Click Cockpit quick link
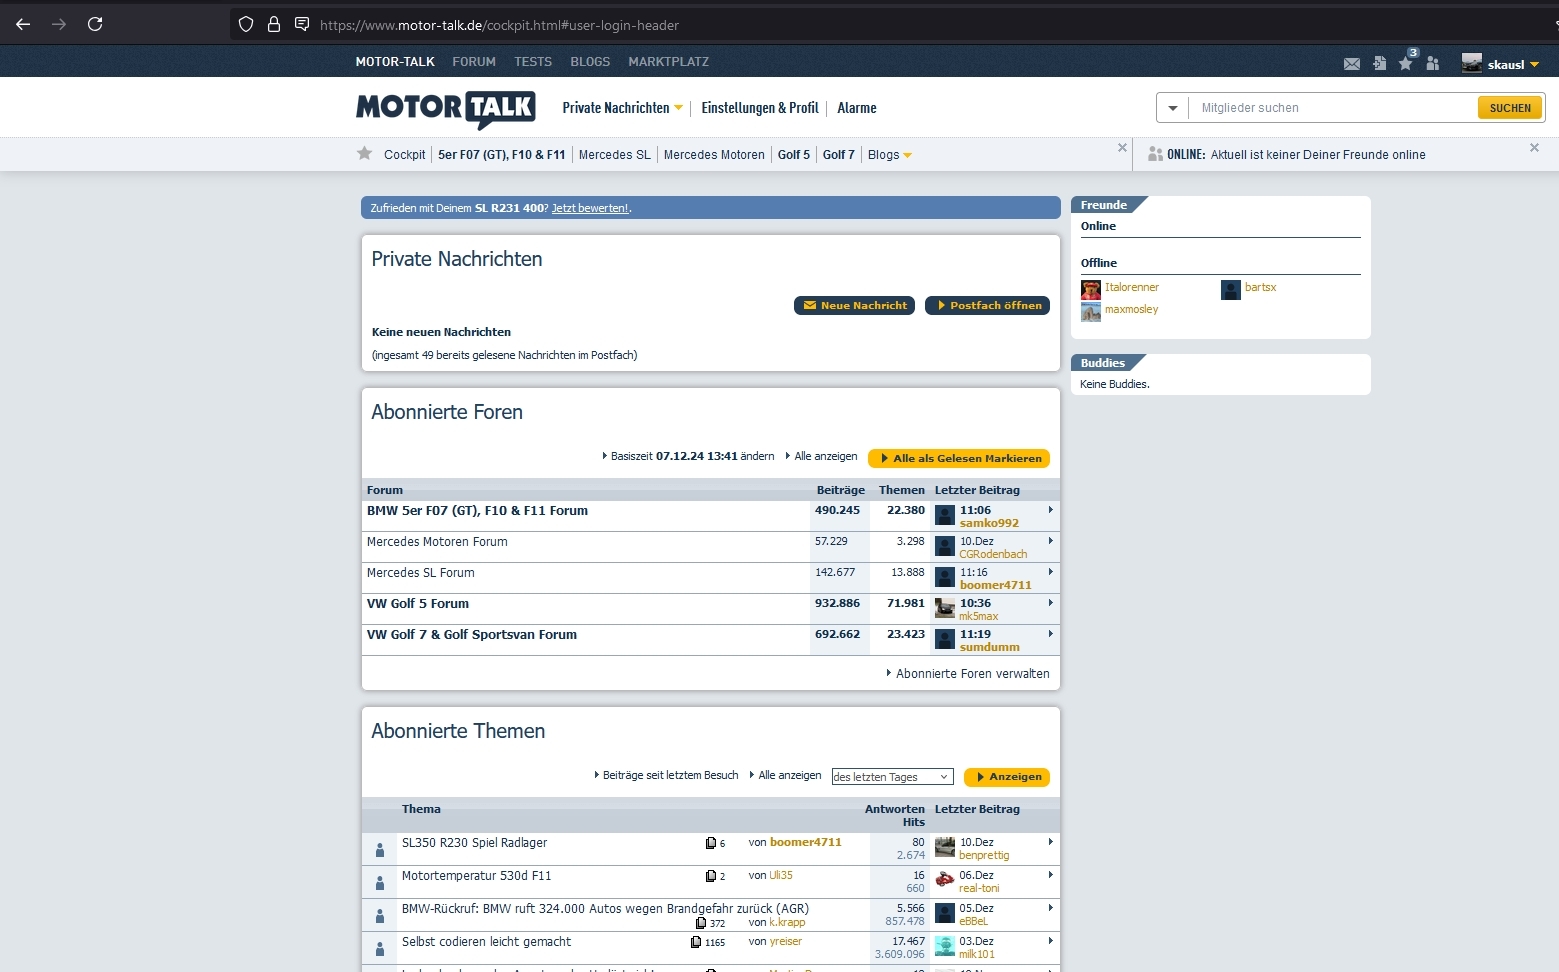The height and width of the screenshot is (972, 1559). 405,155
